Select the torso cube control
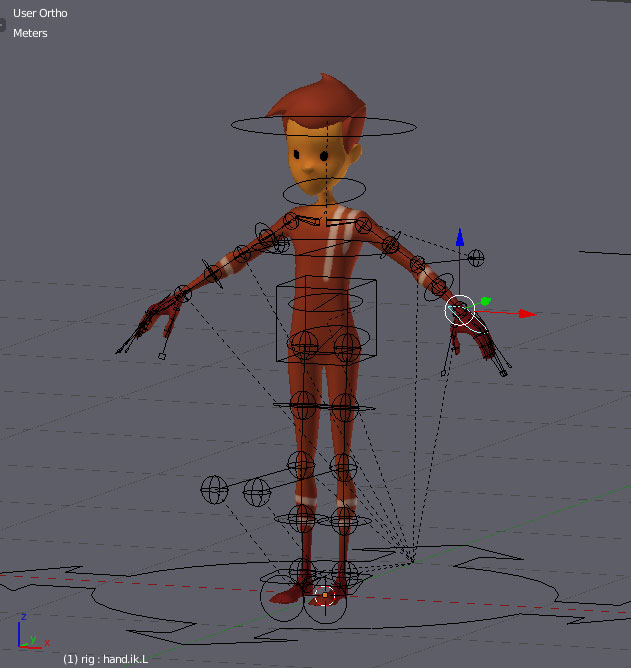The image size is (631, 668). [326, 320]
